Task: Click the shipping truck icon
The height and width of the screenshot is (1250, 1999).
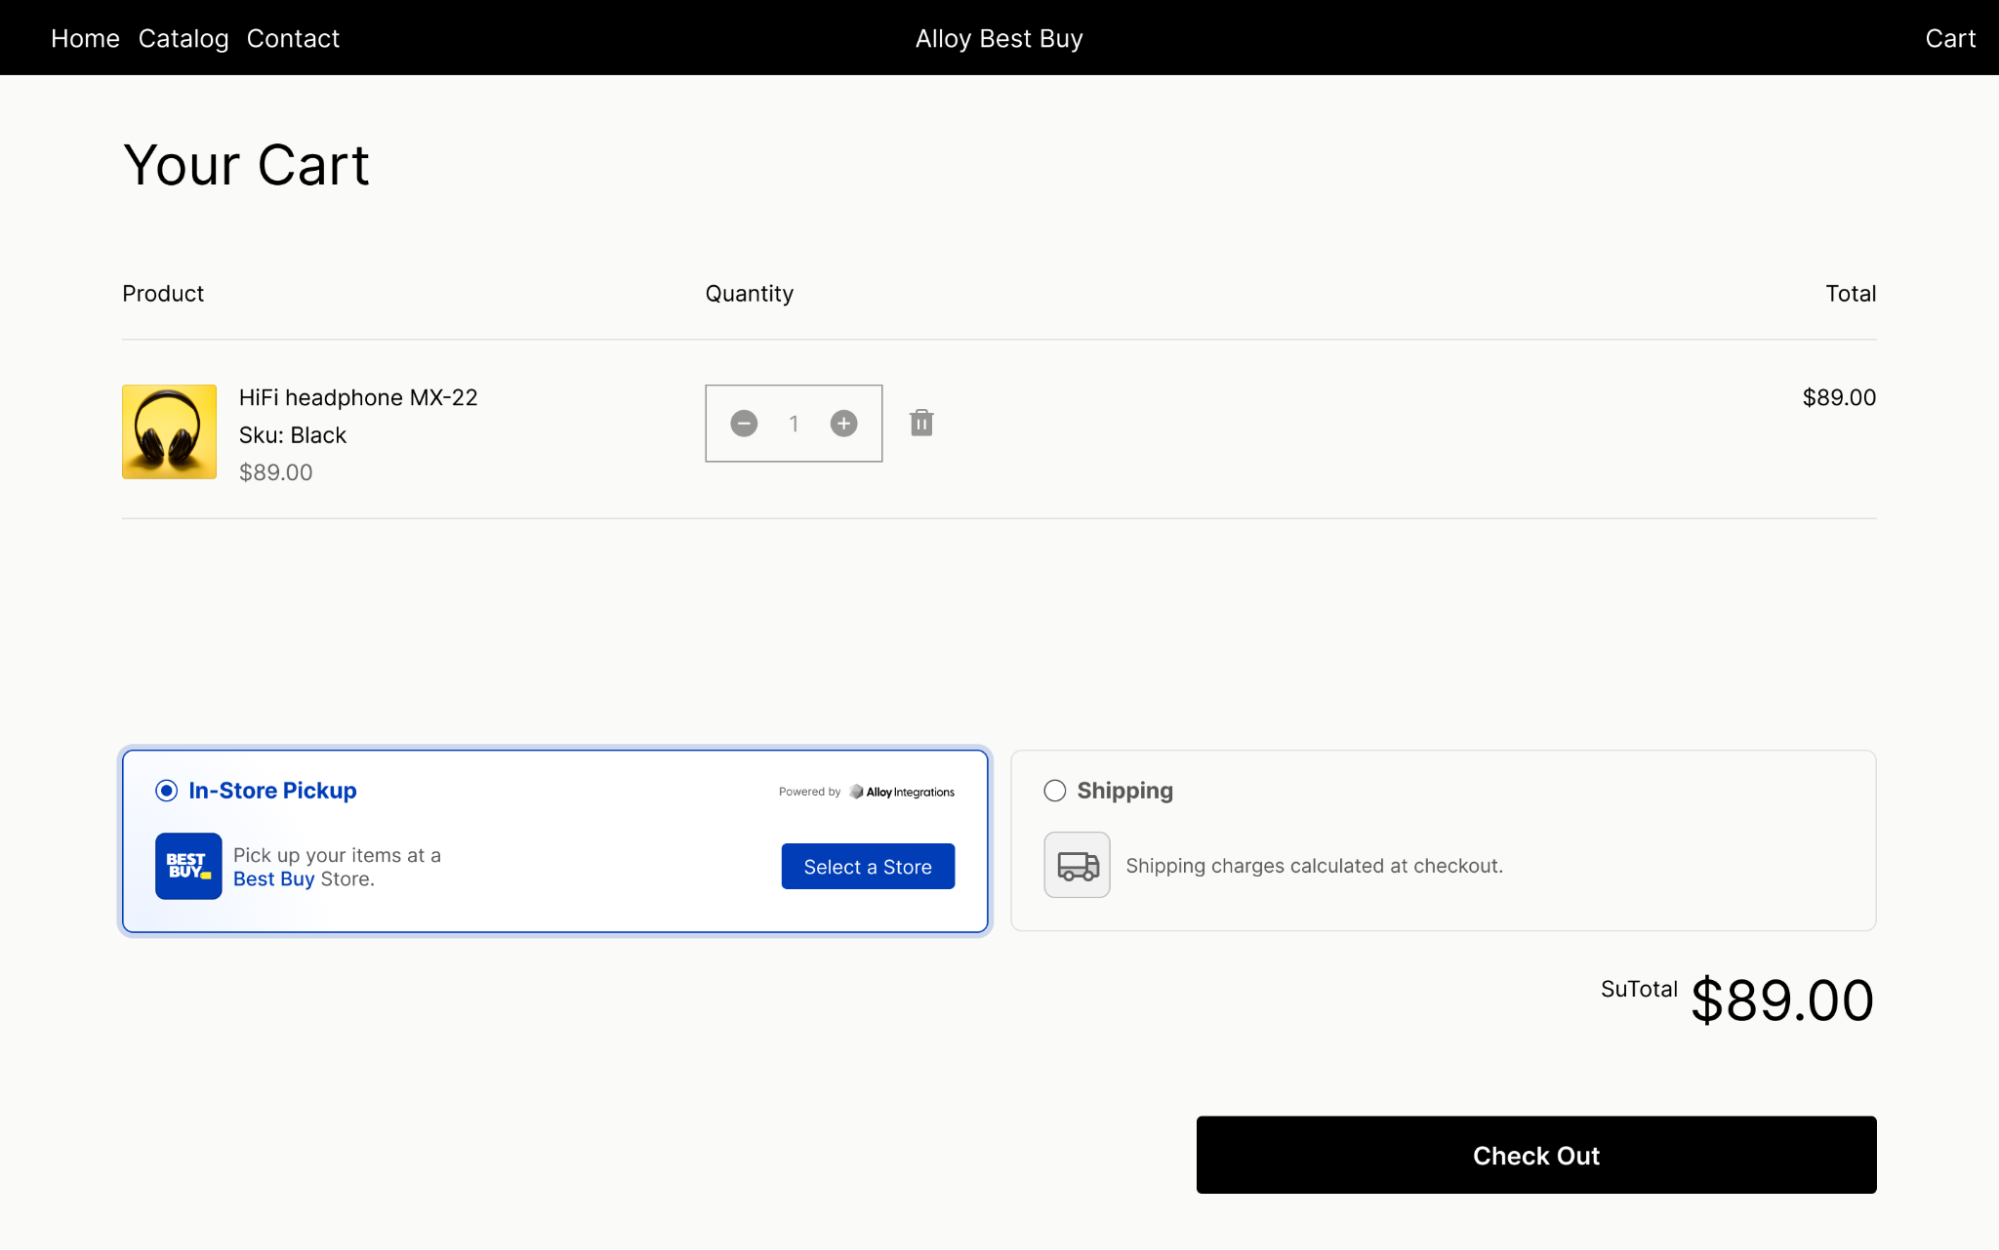Action: pyautogui.click(x=1077, y=865)
